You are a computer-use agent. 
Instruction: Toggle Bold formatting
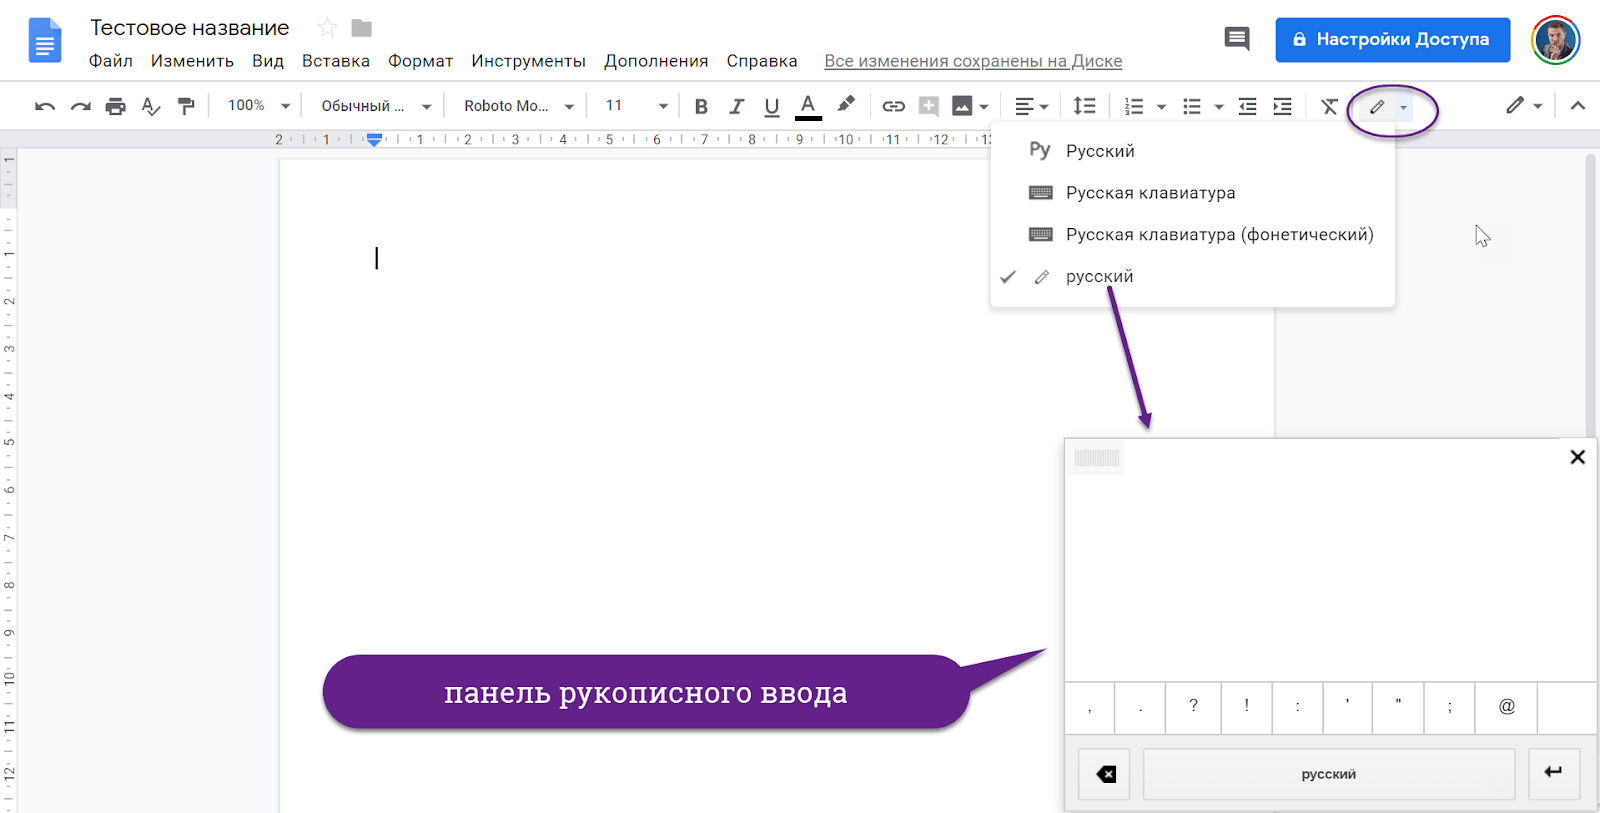[x=701, y=106]
